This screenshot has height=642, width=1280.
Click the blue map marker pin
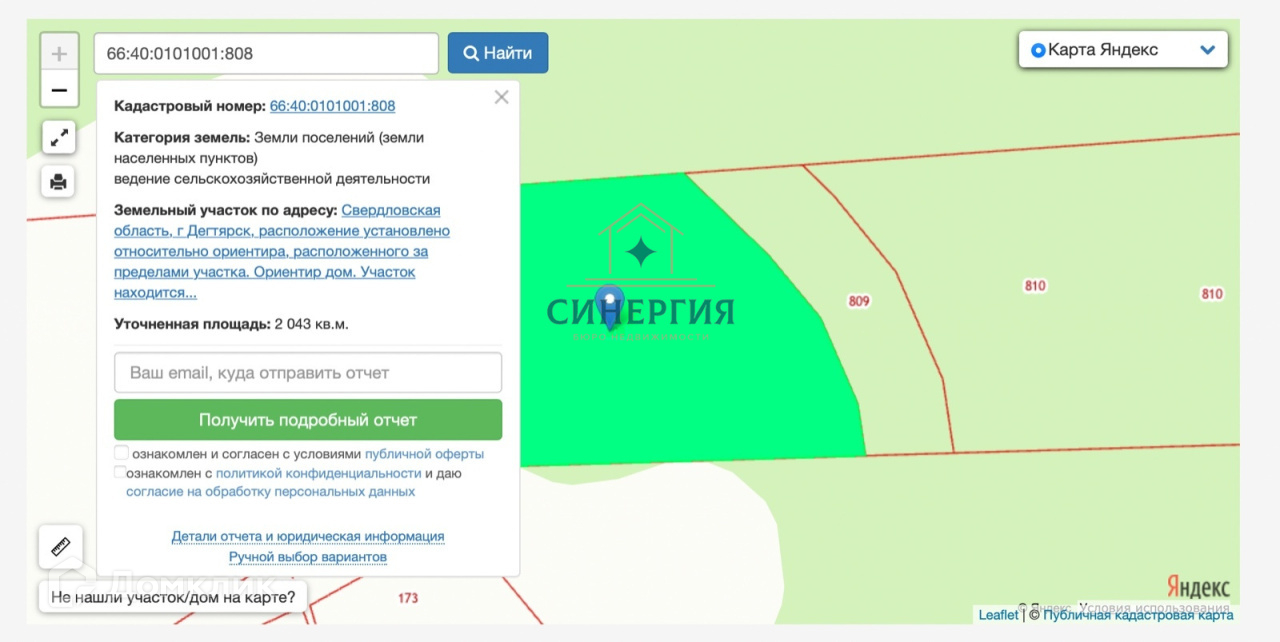click(609, 307)
